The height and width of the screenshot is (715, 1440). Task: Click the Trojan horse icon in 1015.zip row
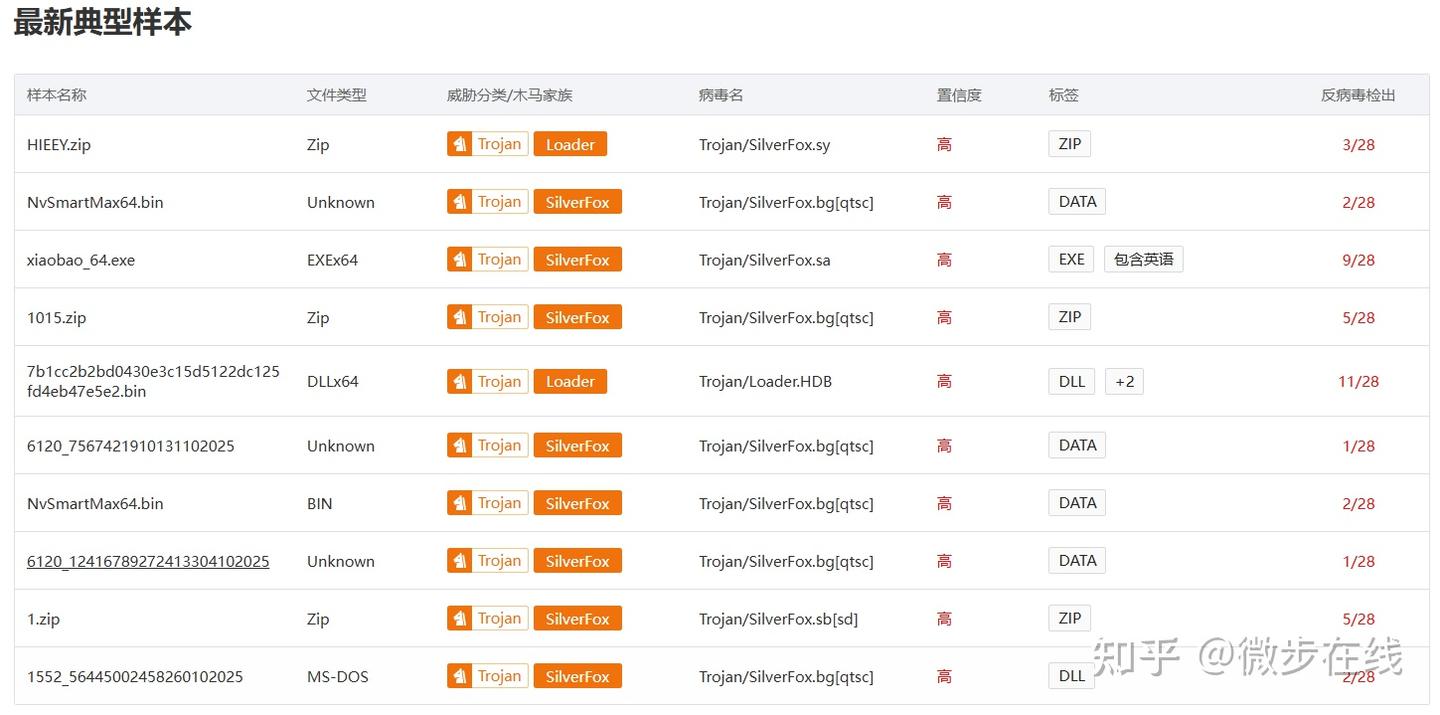(459, 317)
